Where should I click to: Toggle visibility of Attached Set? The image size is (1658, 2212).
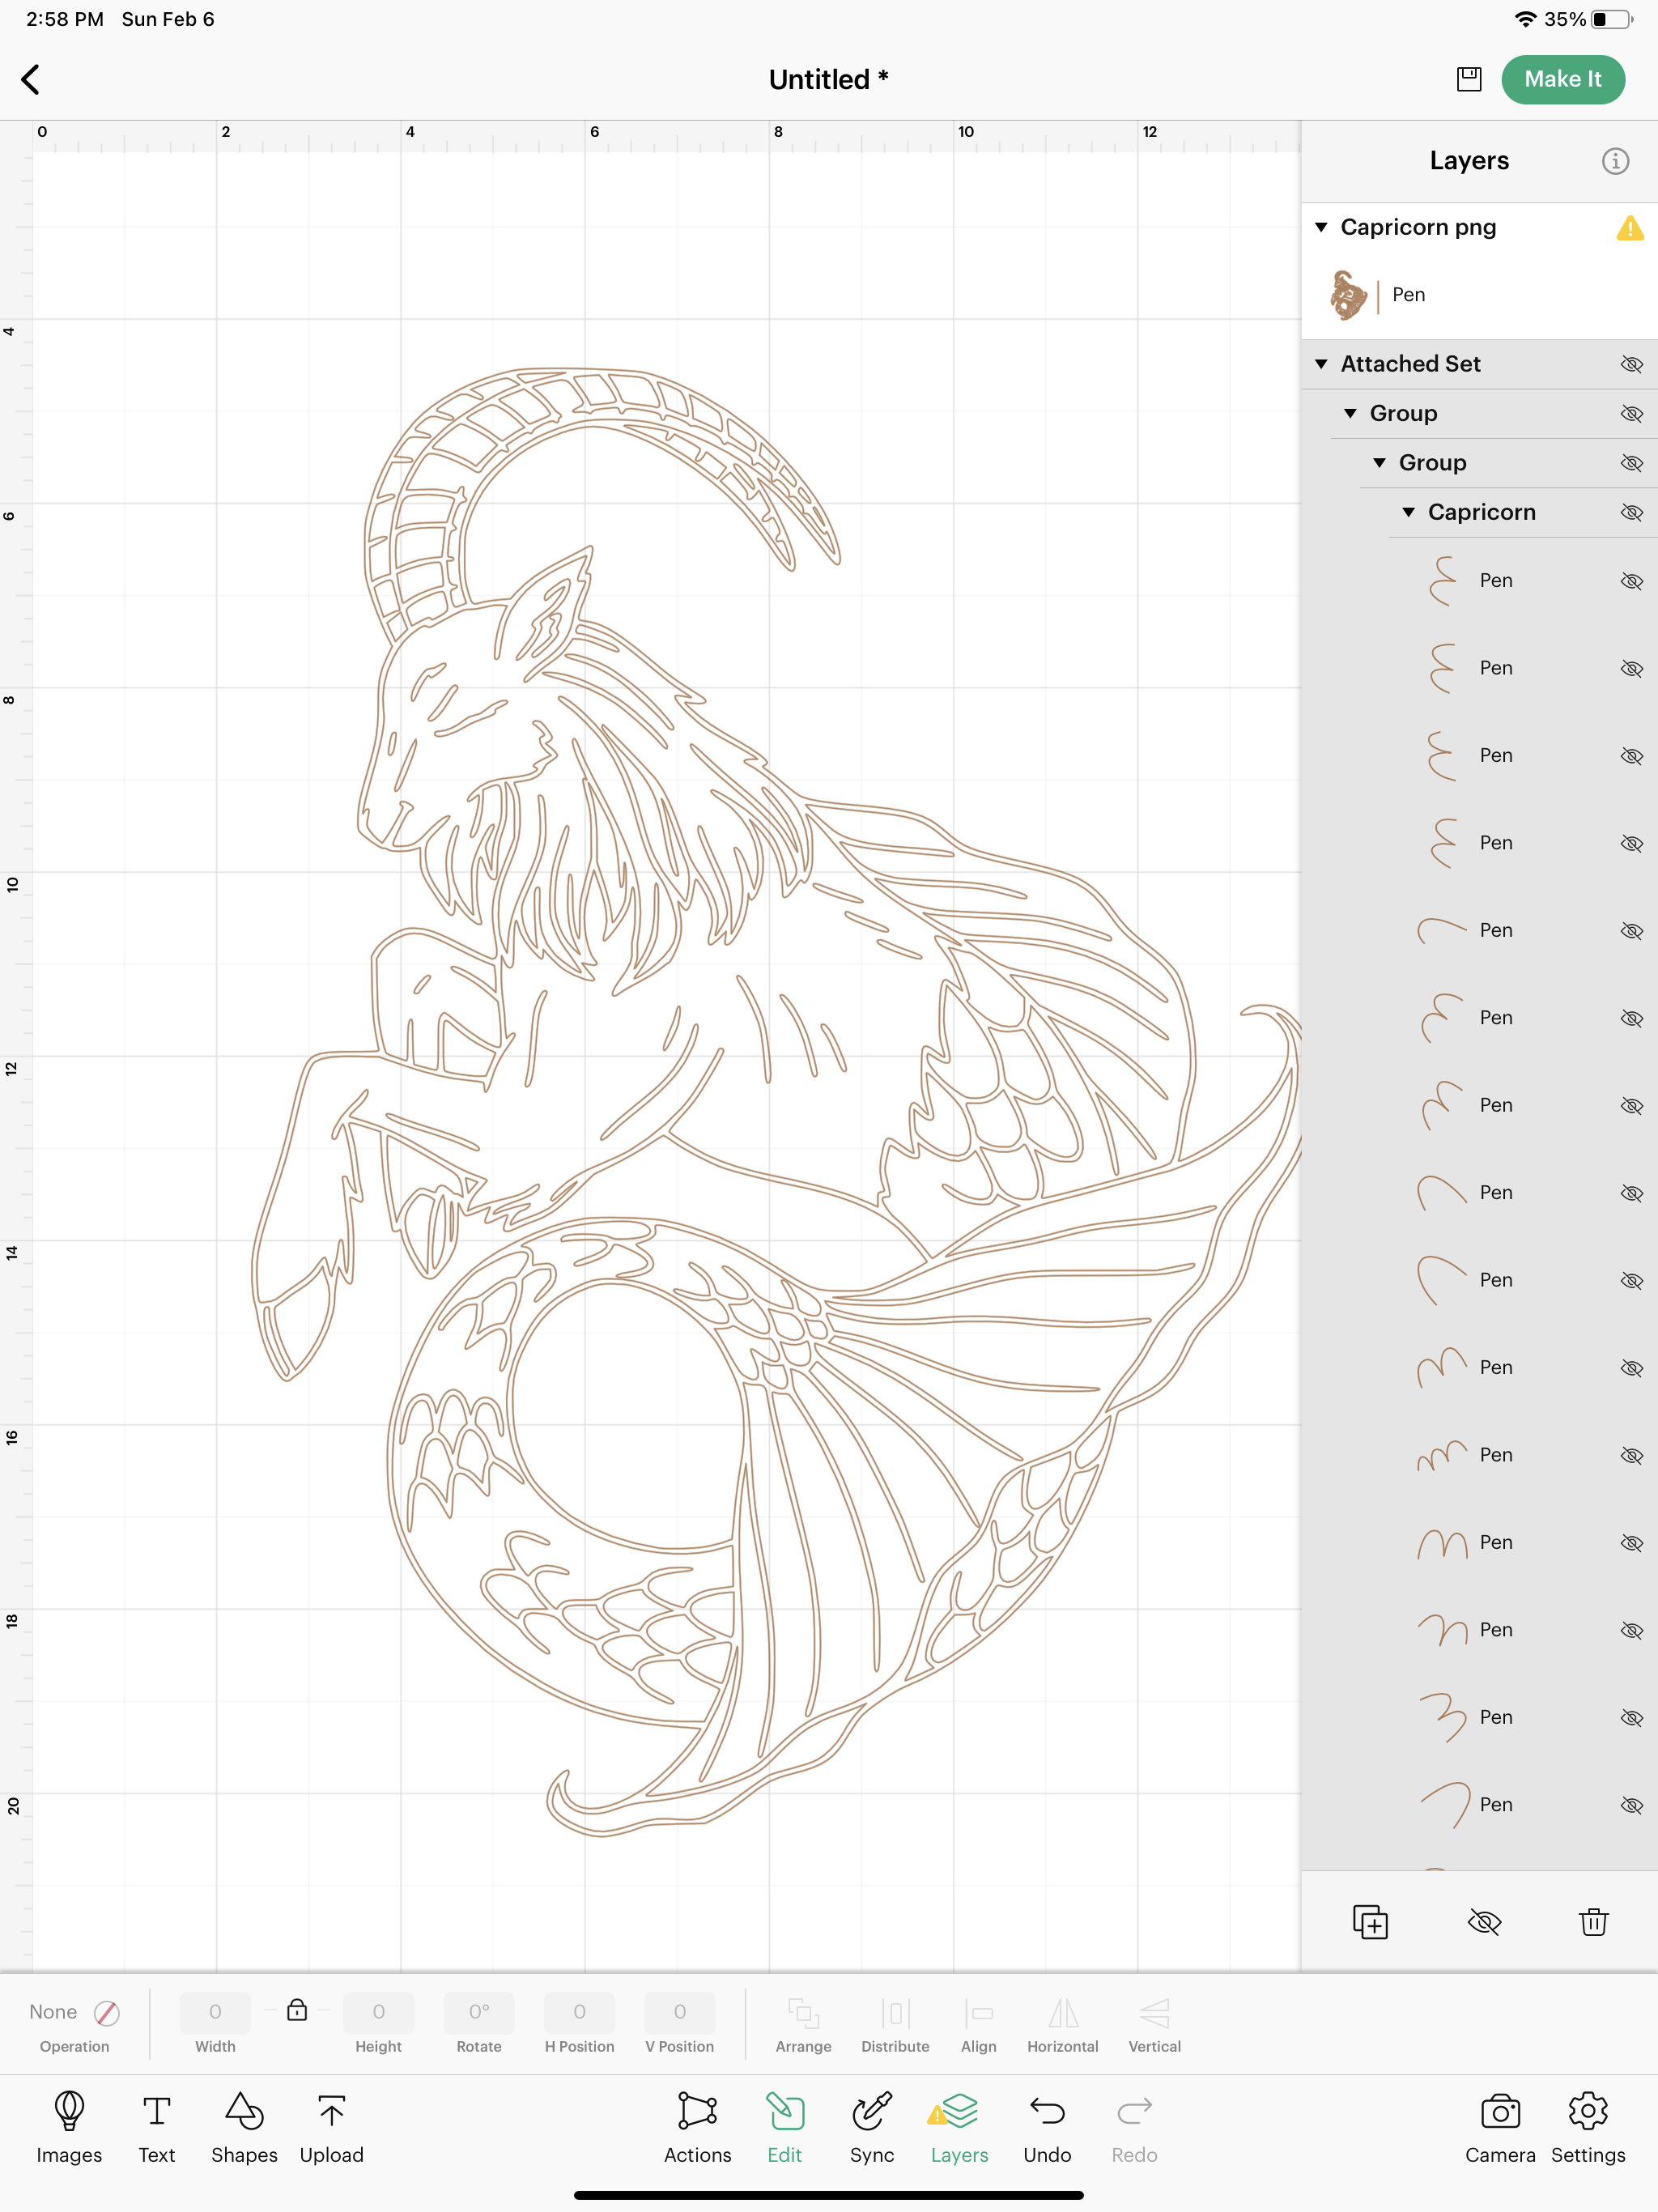(1631, 364)
